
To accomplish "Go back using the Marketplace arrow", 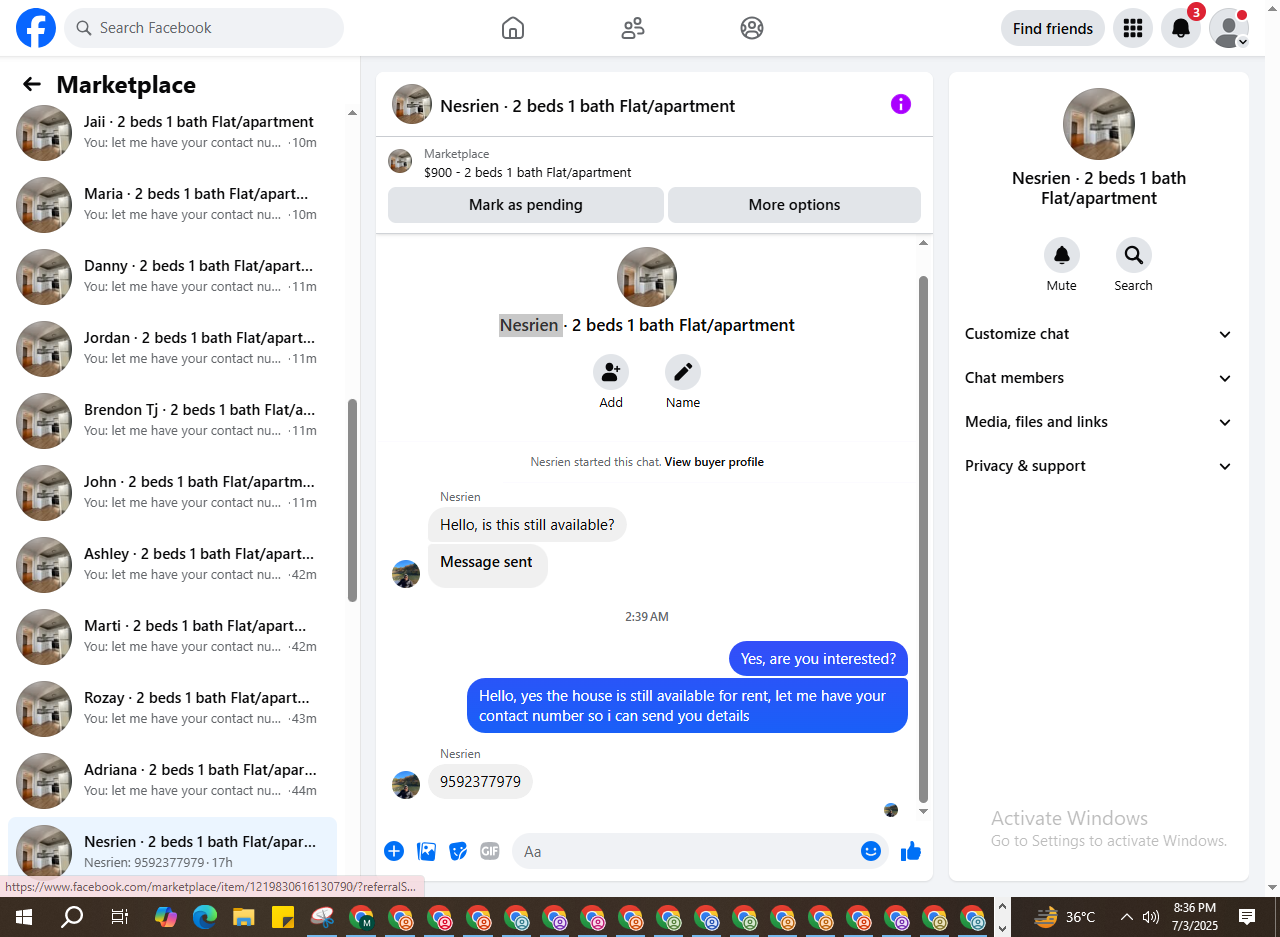I will 32,85.
